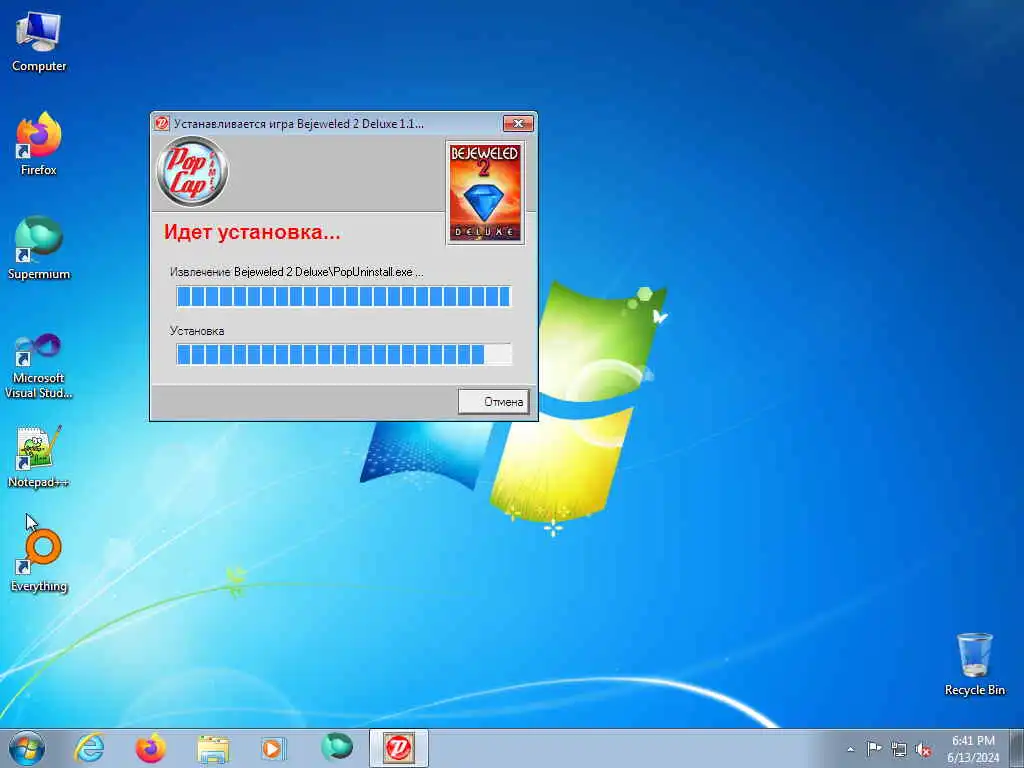Open Firefox from the taskbar
The image size is (1024, 768).
(150, 748)
